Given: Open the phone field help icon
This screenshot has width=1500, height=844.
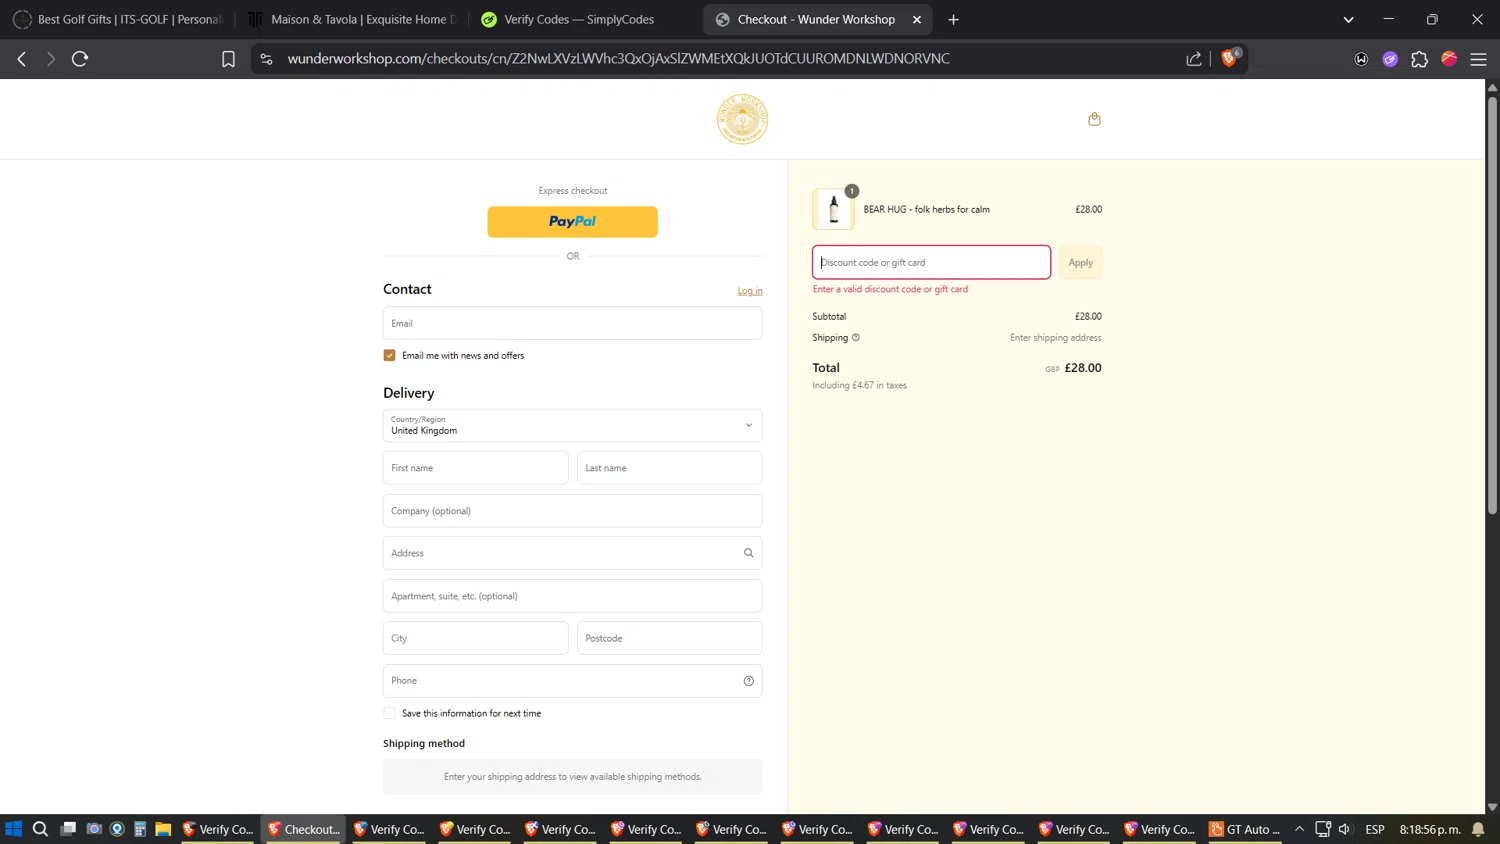Looking at the screenshot, I should (x=748, y=681).
